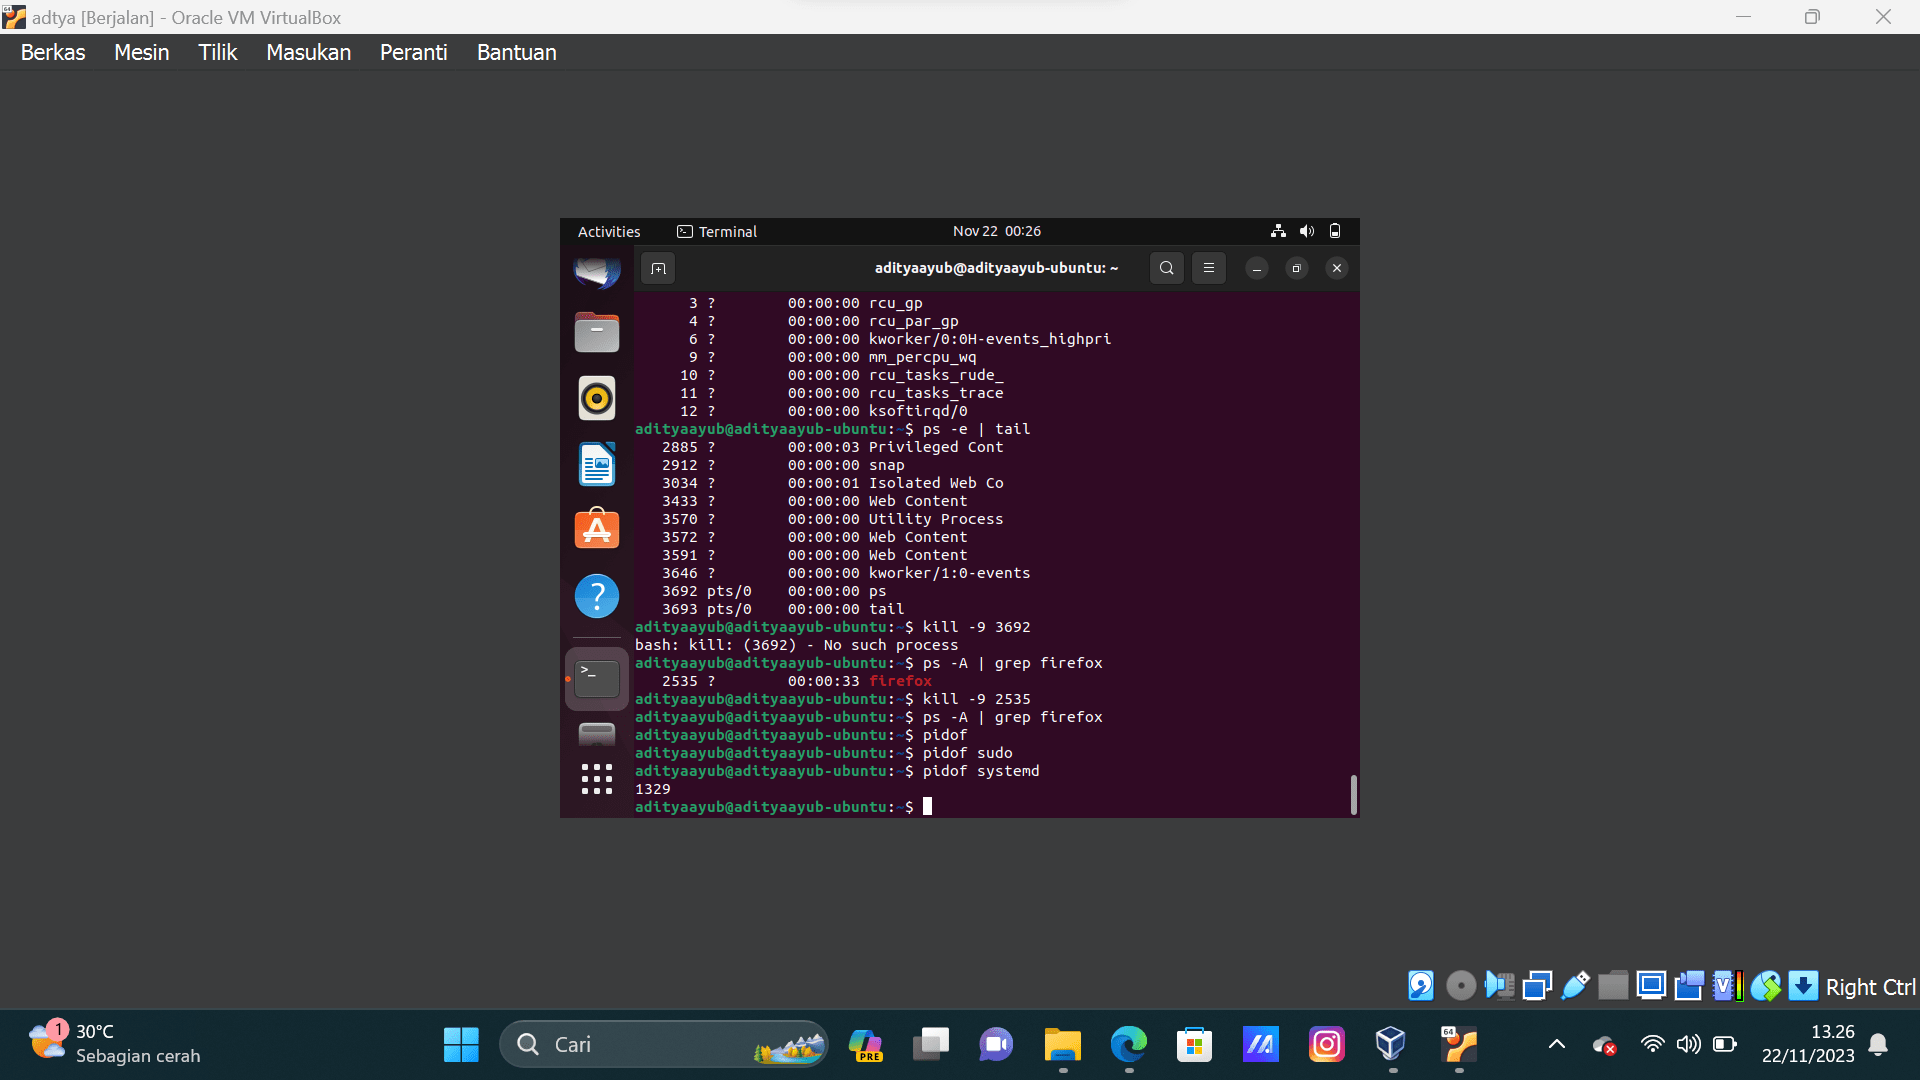Launch Thunderbird Mail from the dock
The height and width of the screenshot is (1080, 1920).
pos(597,271)
